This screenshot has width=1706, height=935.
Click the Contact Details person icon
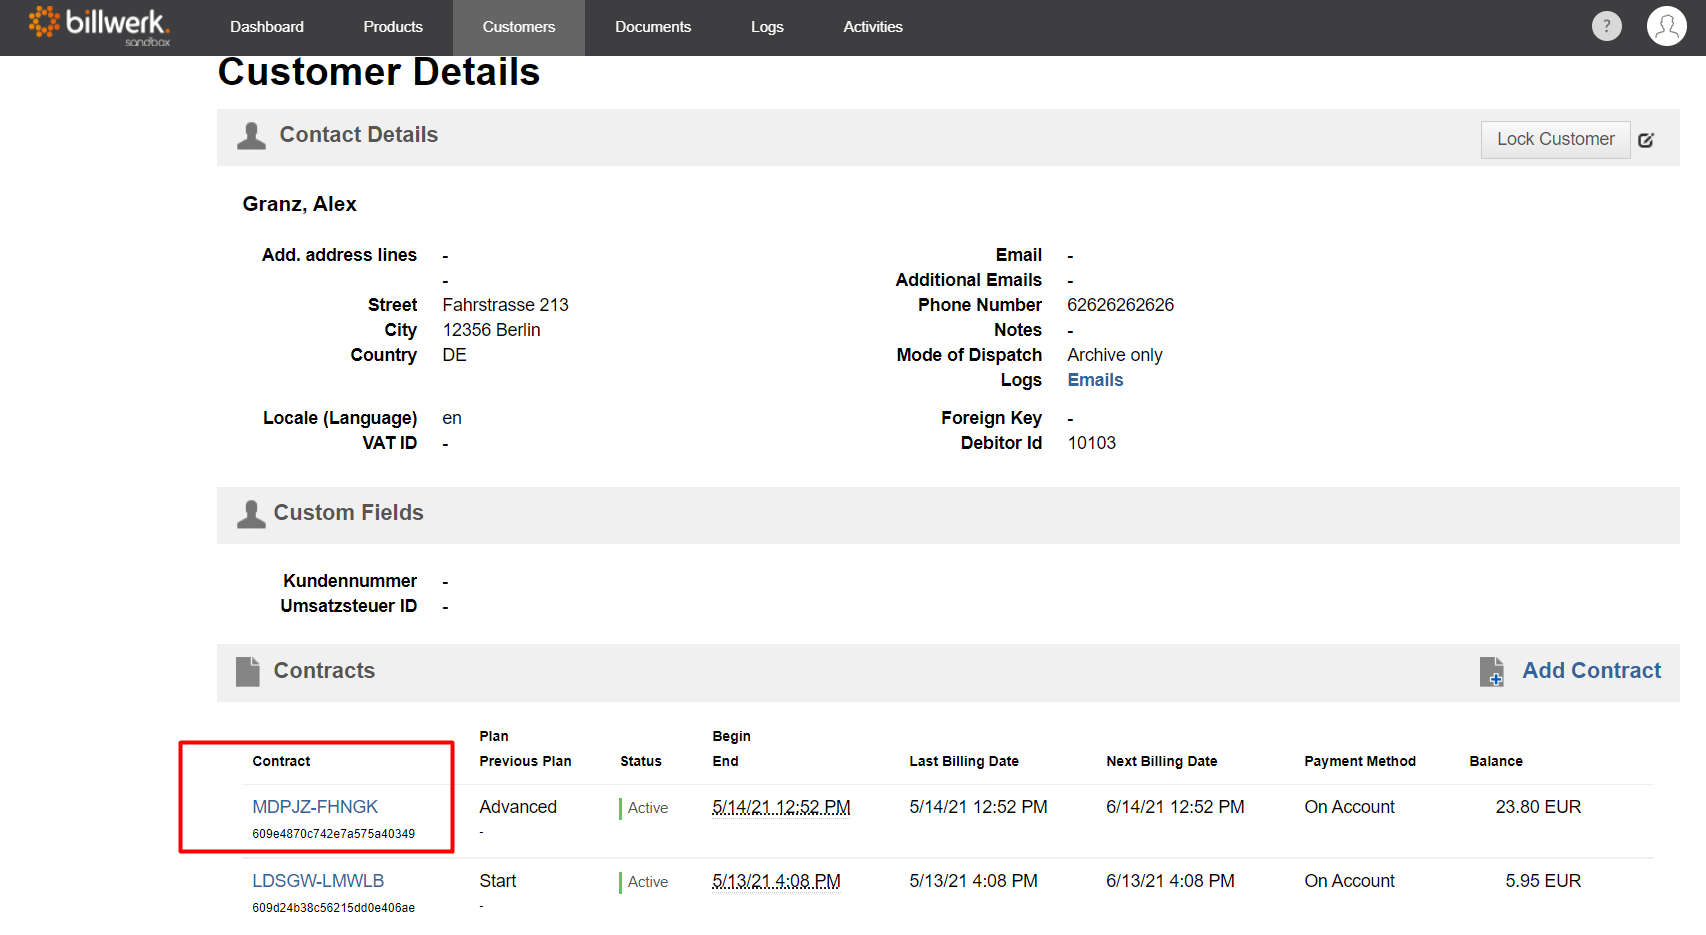pyautogui.click(x=251, y=136)
